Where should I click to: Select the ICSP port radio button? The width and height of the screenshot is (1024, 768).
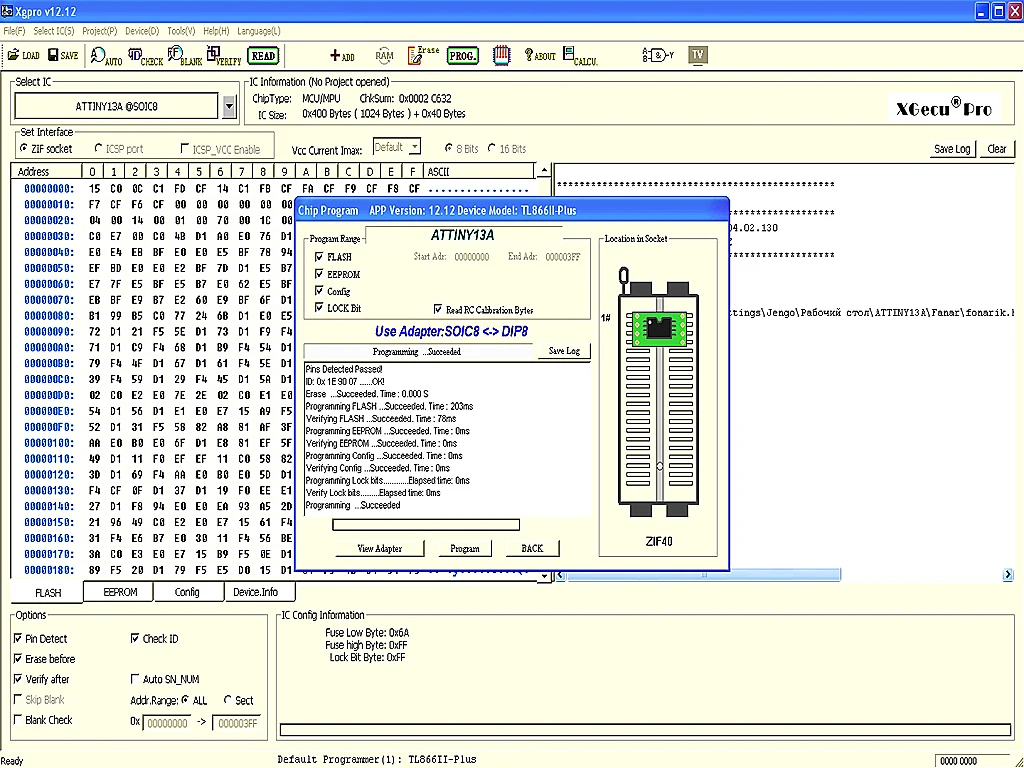click(x=99, y=149)
